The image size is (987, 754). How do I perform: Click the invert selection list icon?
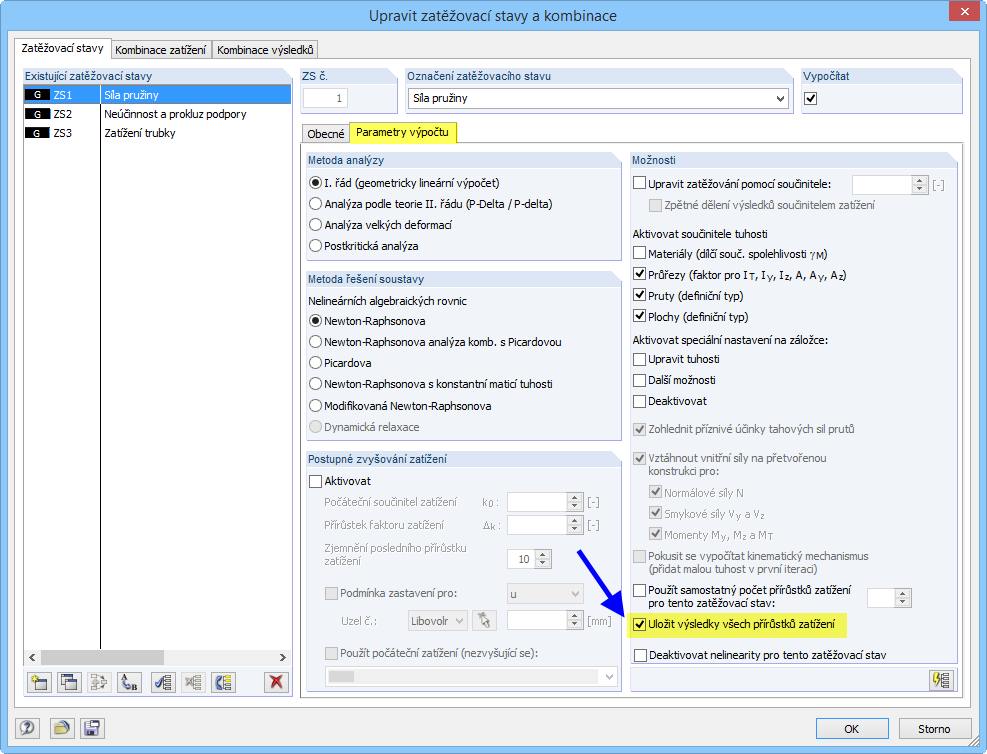pyautogui.click(x=223, y=682)
